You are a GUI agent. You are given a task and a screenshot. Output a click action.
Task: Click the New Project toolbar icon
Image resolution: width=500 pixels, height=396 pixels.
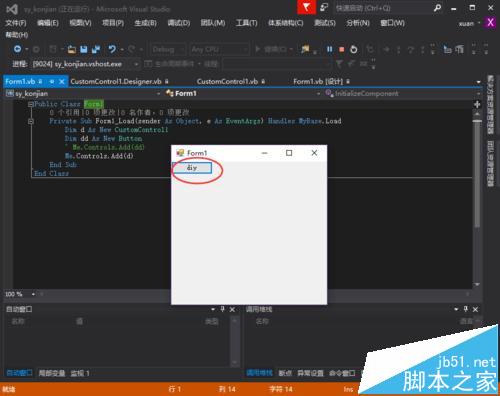[x=53, y=50]
